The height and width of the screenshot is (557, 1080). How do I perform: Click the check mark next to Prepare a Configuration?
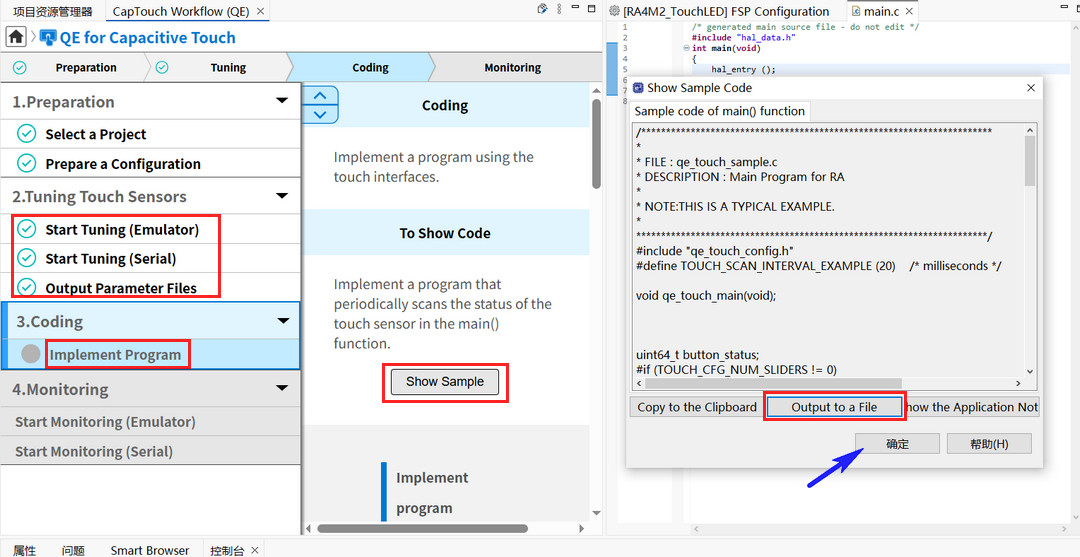(26, 163)
